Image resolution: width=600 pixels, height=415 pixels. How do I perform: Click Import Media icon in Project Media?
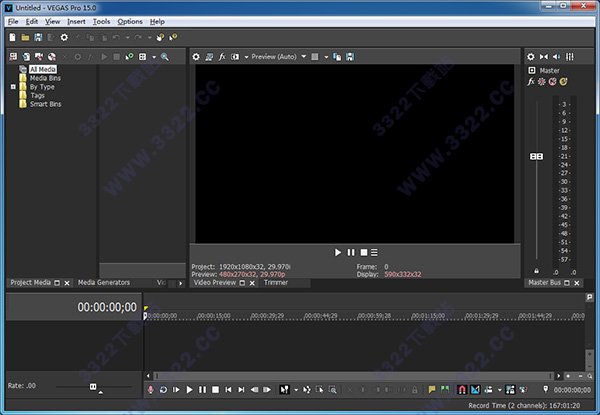tap(12, 57)
